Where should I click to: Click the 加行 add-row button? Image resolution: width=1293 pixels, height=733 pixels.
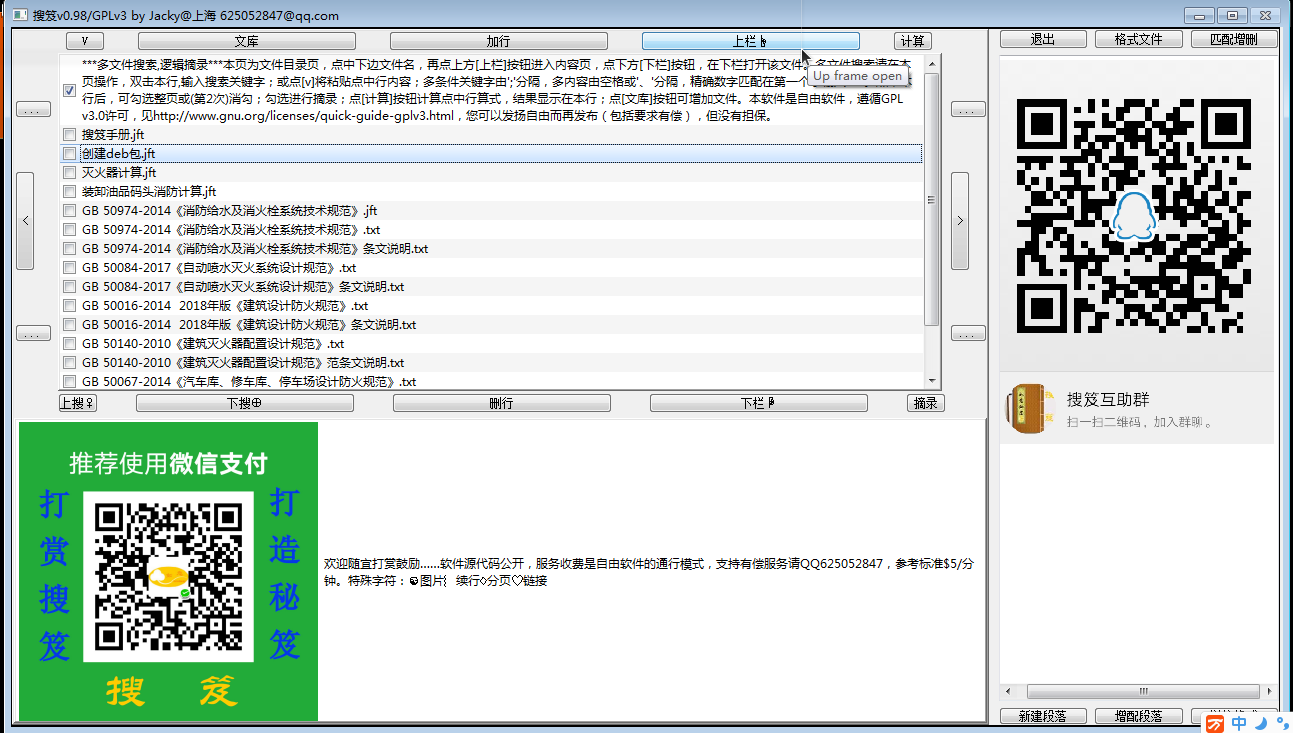tap(498, 41)
